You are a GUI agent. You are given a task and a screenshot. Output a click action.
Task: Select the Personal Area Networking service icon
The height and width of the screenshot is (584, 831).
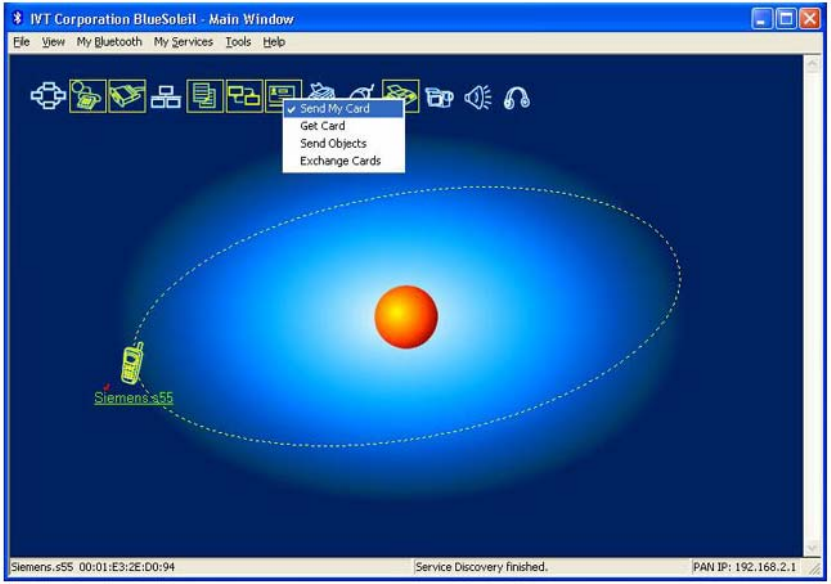(48, 96)
